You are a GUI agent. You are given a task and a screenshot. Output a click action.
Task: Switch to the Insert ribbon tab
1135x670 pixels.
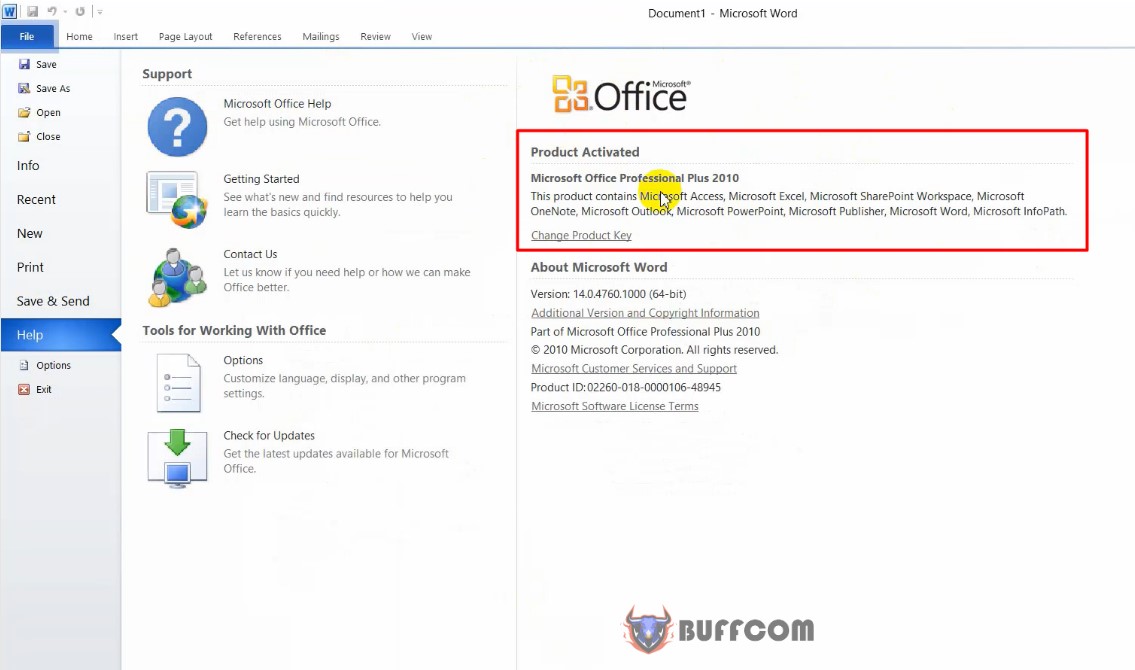point(125,36)
